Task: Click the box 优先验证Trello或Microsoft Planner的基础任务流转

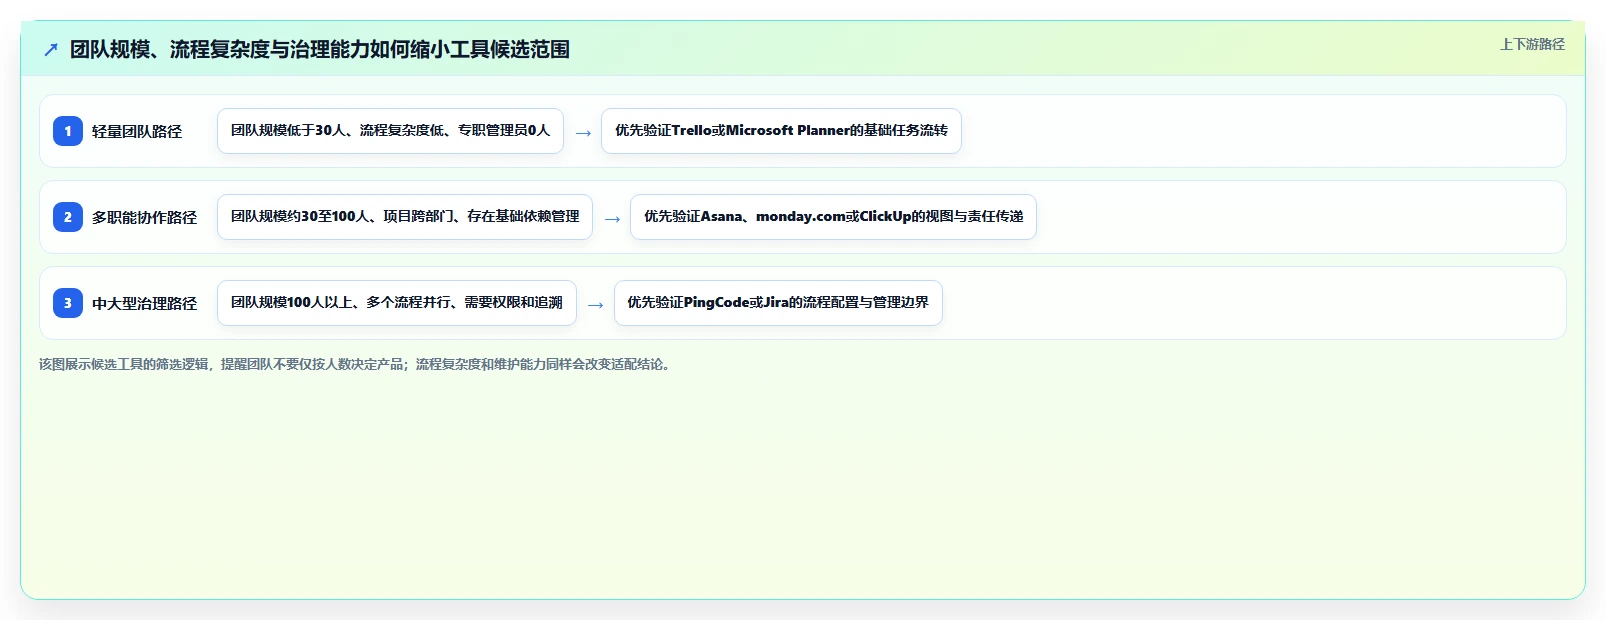Action: [x=781, y=131]
